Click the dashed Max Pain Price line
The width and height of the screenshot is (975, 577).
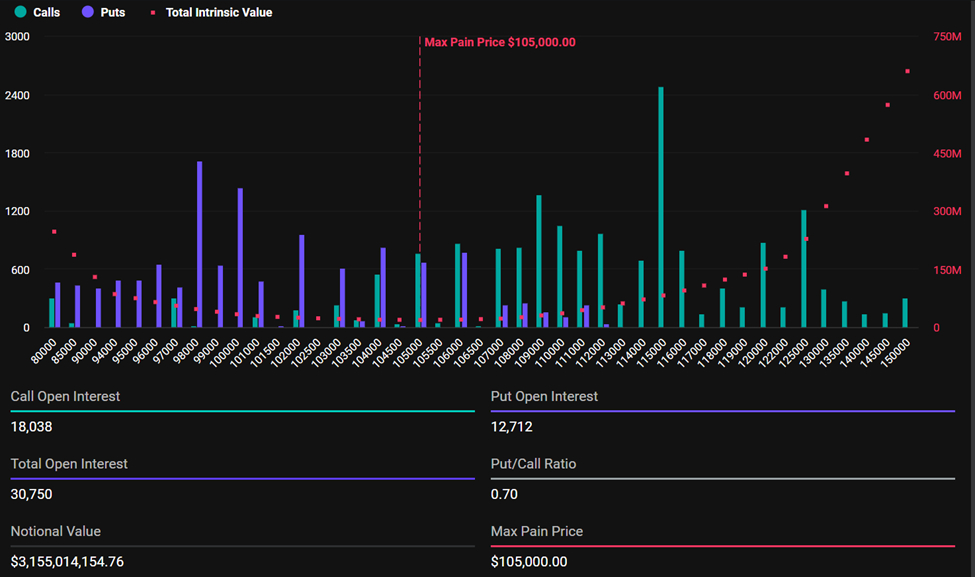(x=419, y=180)
